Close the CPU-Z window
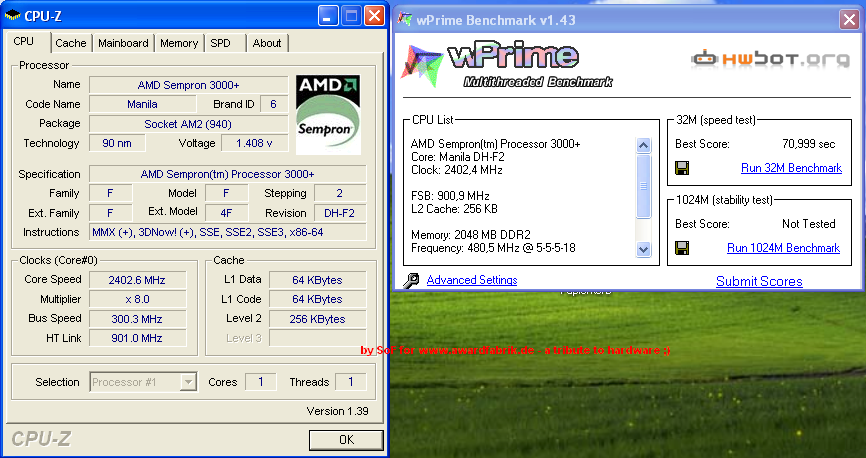This screenshot has height=458, width=866. pos(374,16)
